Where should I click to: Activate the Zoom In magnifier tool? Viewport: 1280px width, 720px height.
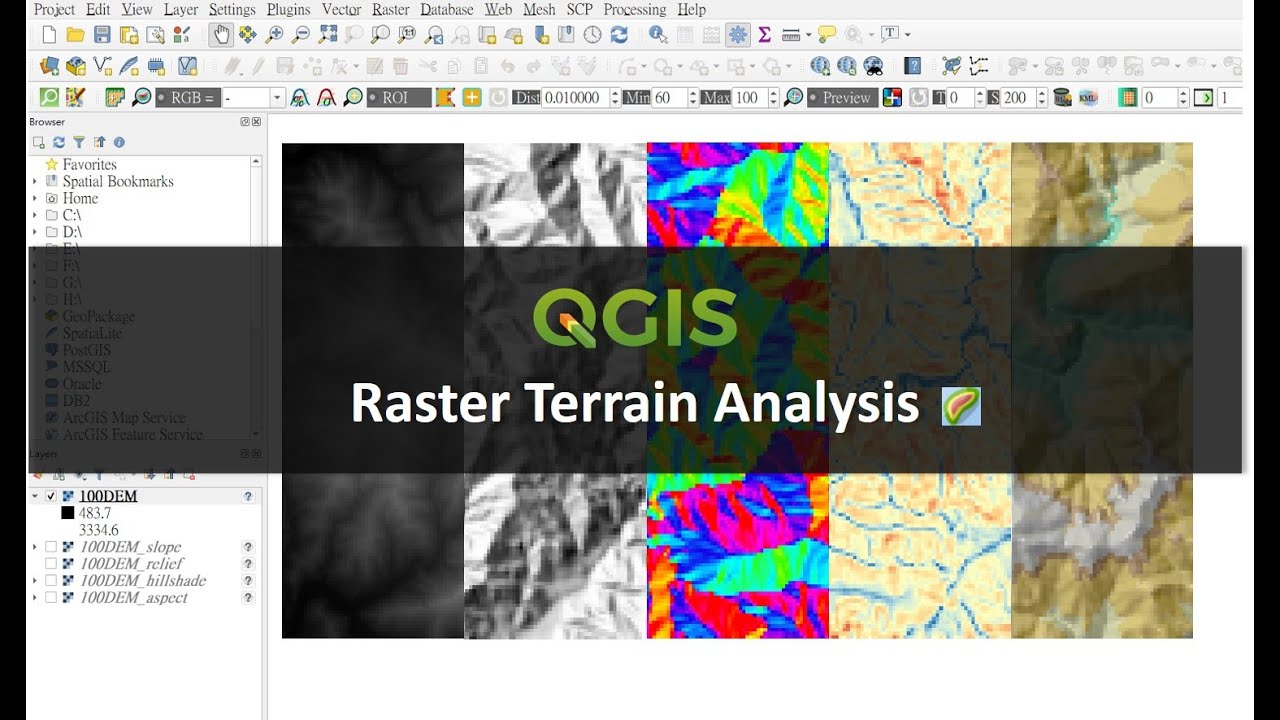[x=274, y=35]
